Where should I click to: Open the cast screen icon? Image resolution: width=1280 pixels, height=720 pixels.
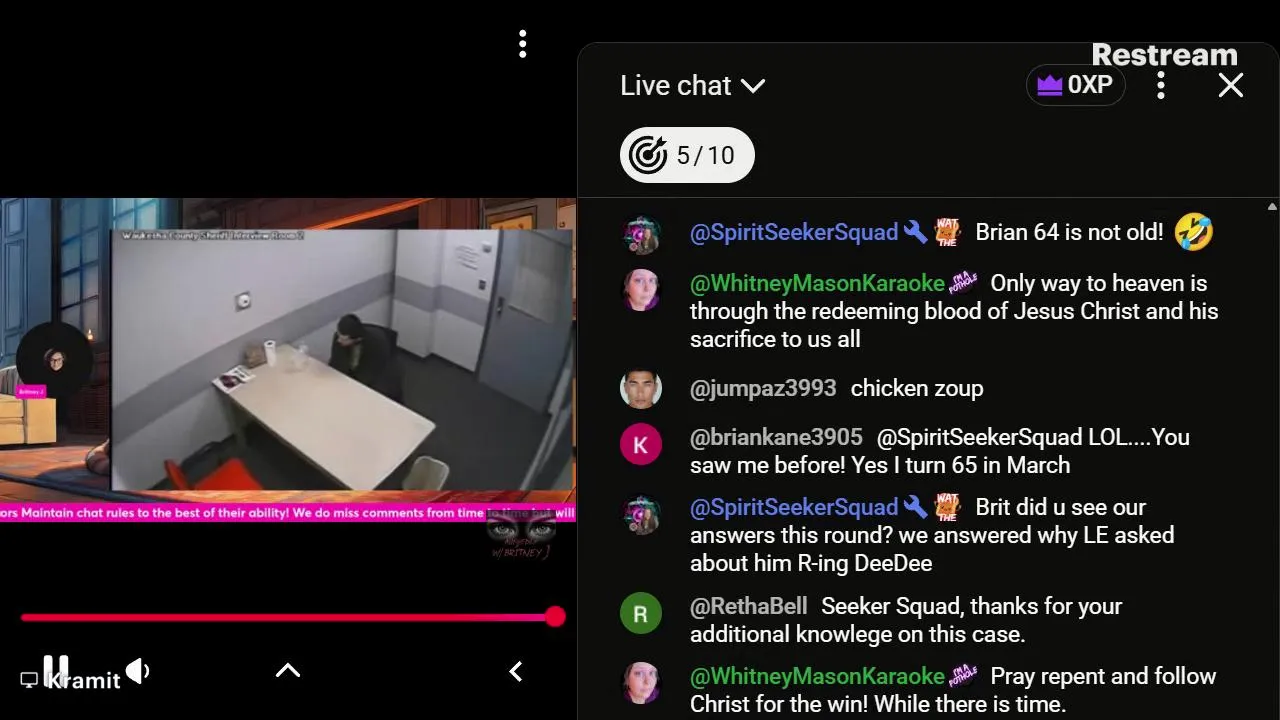pyautogui.click(x=29, y=680)
